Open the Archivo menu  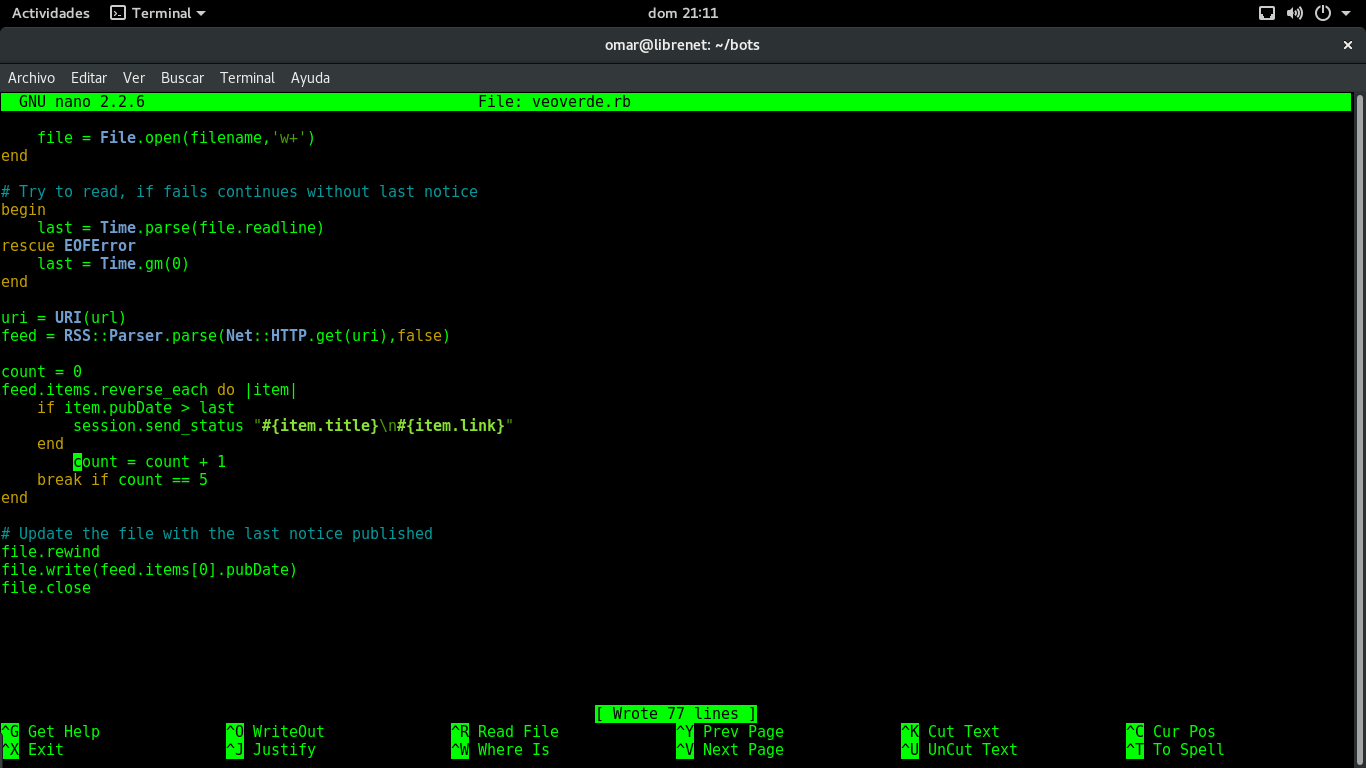click(31, 78)
